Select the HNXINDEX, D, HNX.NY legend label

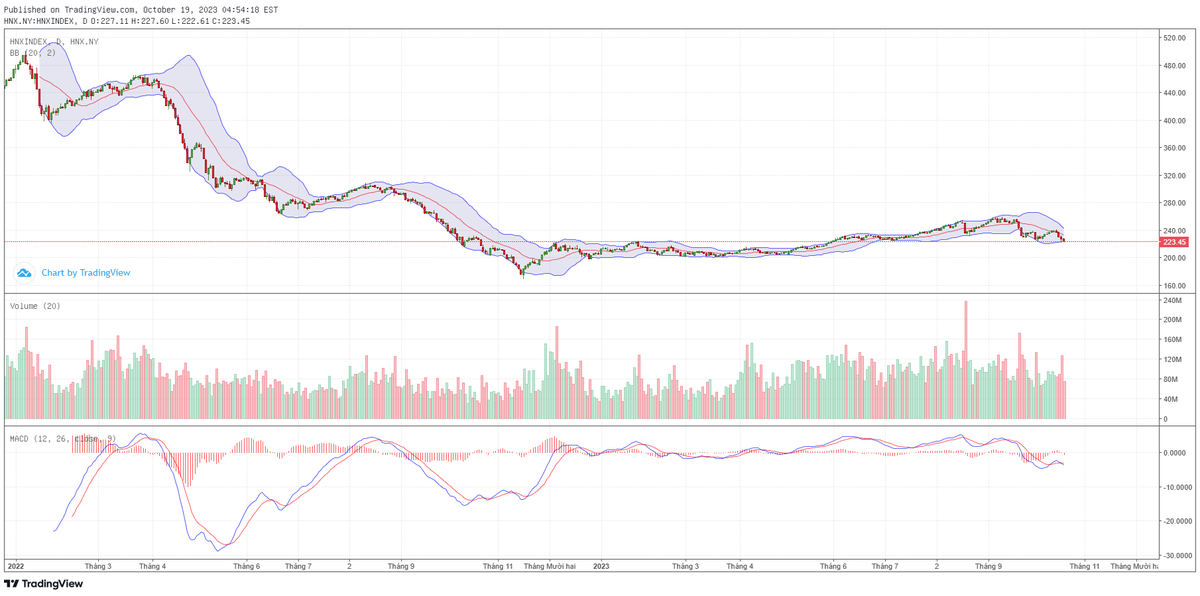54,41
